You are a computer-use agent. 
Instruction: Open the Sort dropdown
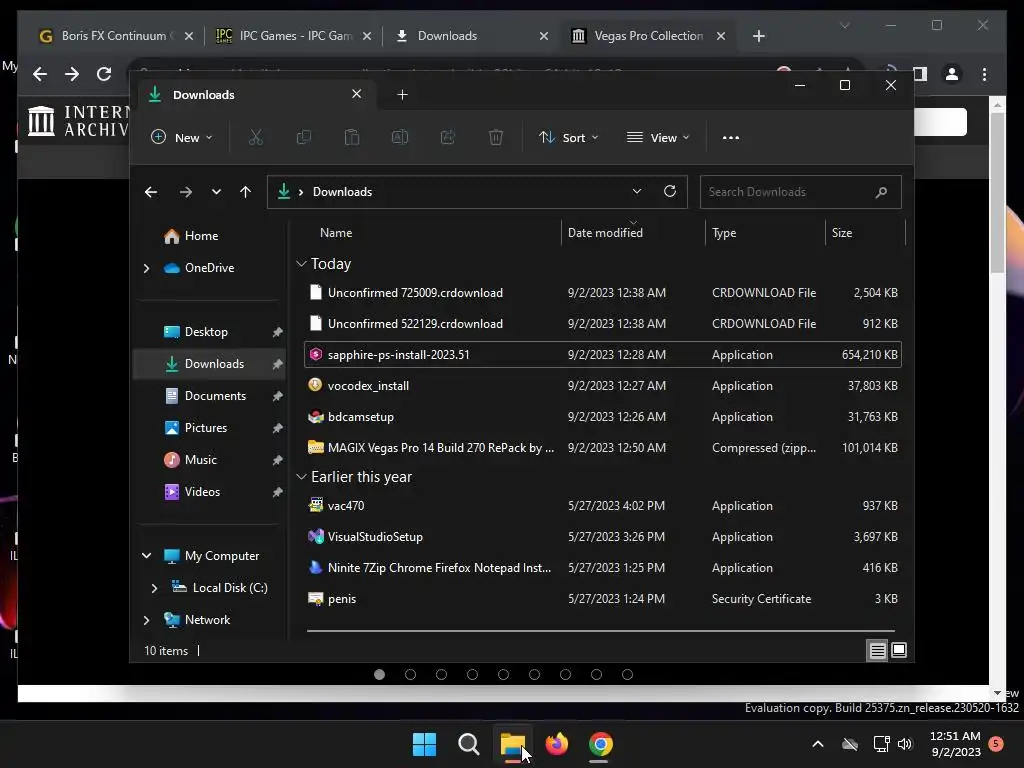tap(568, 137)
